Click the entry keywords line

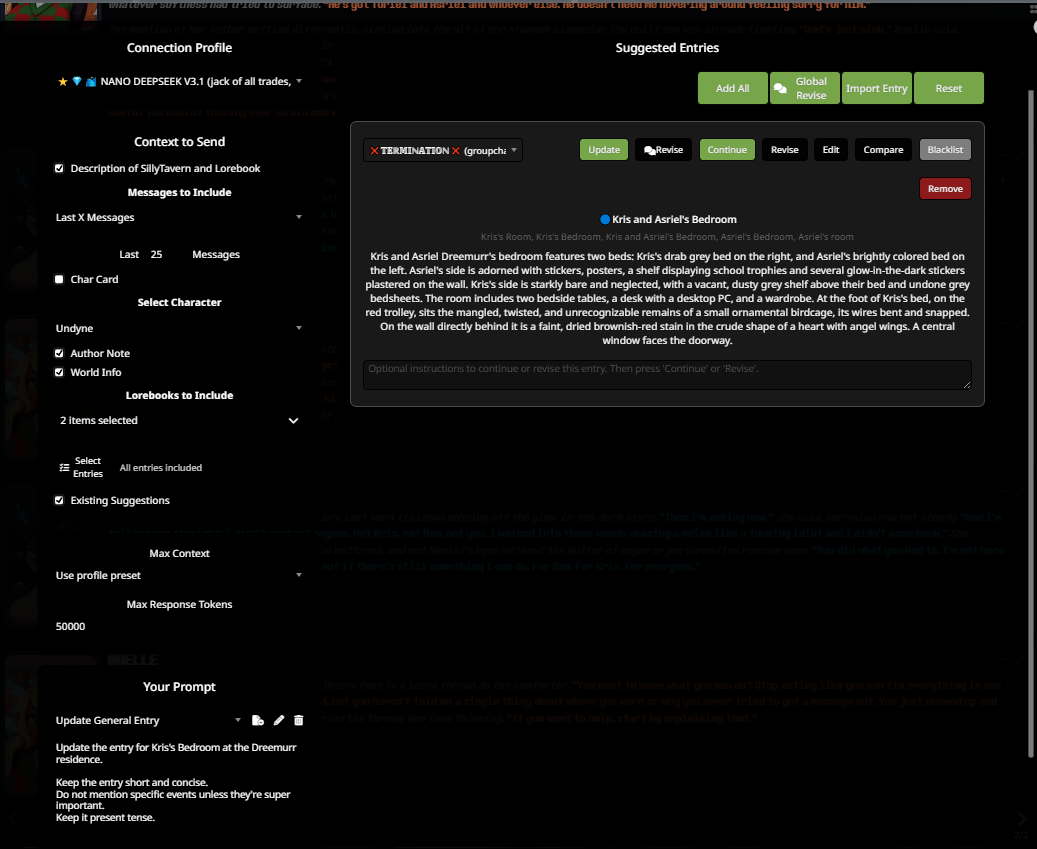click(x=667, y=237)
